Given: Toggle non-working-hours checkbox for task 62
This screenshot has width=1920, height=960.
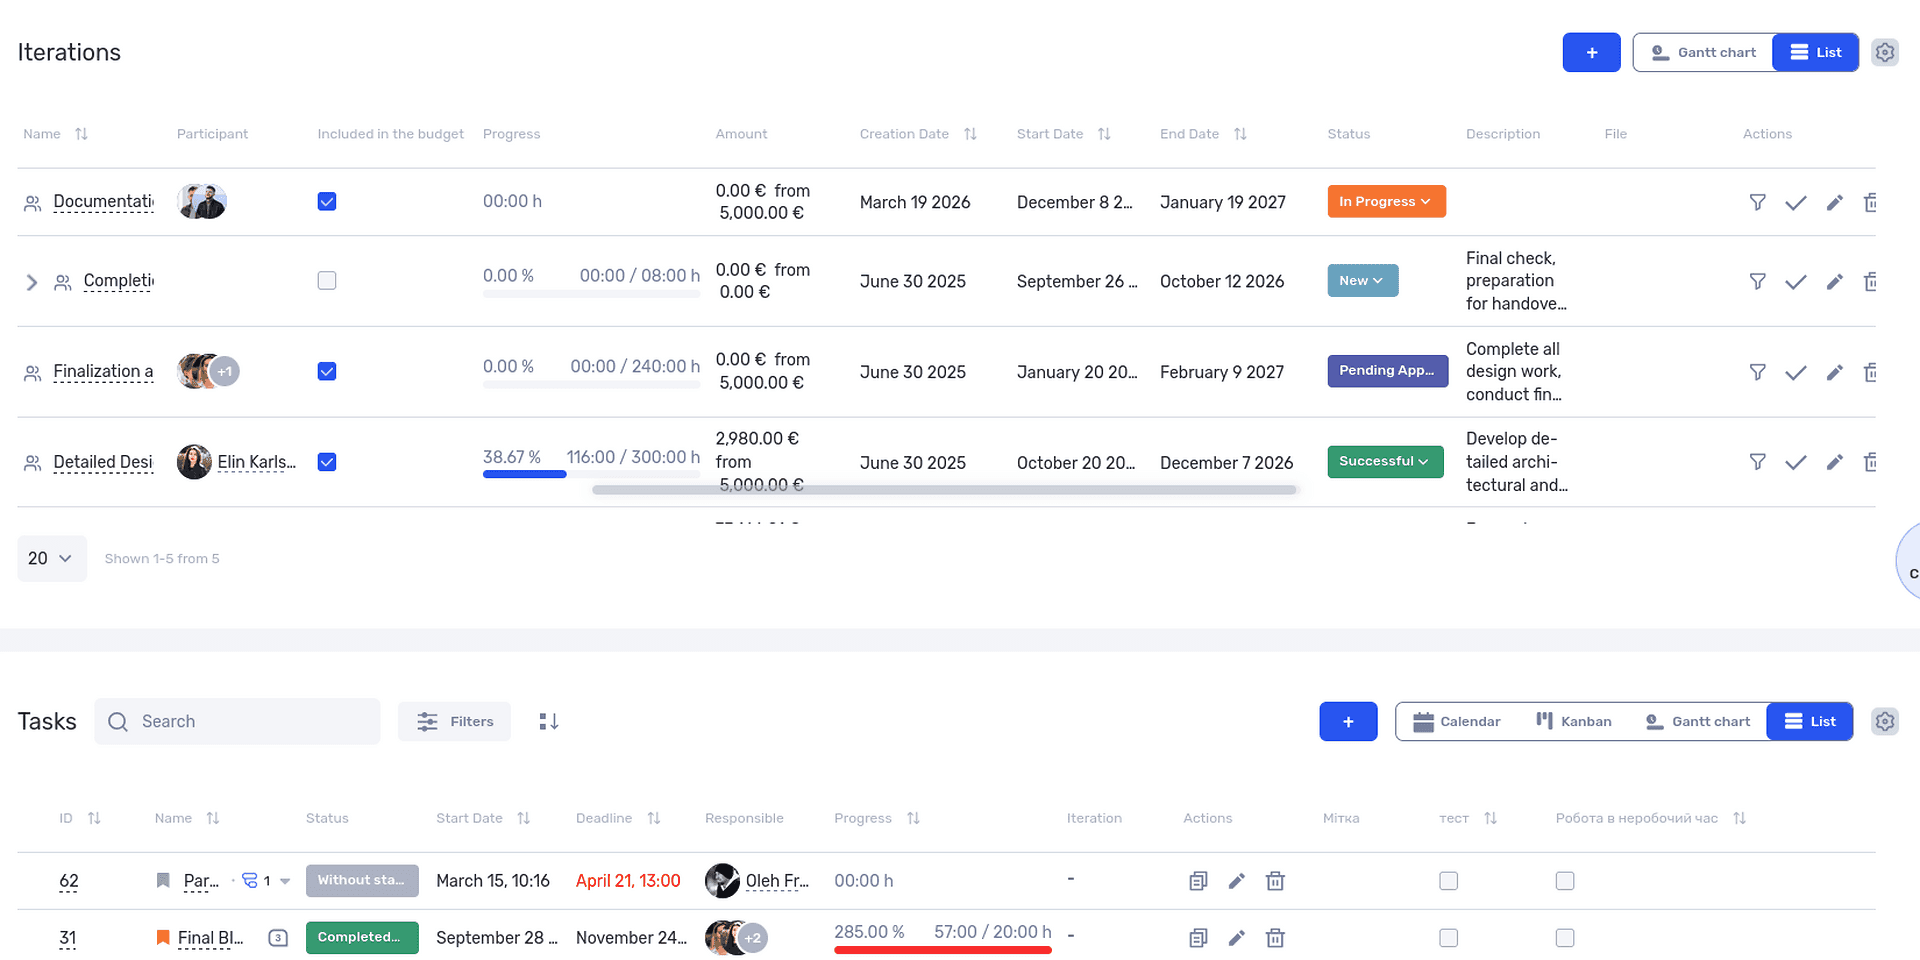Looking at the screenshot, I should point(1565,881).
